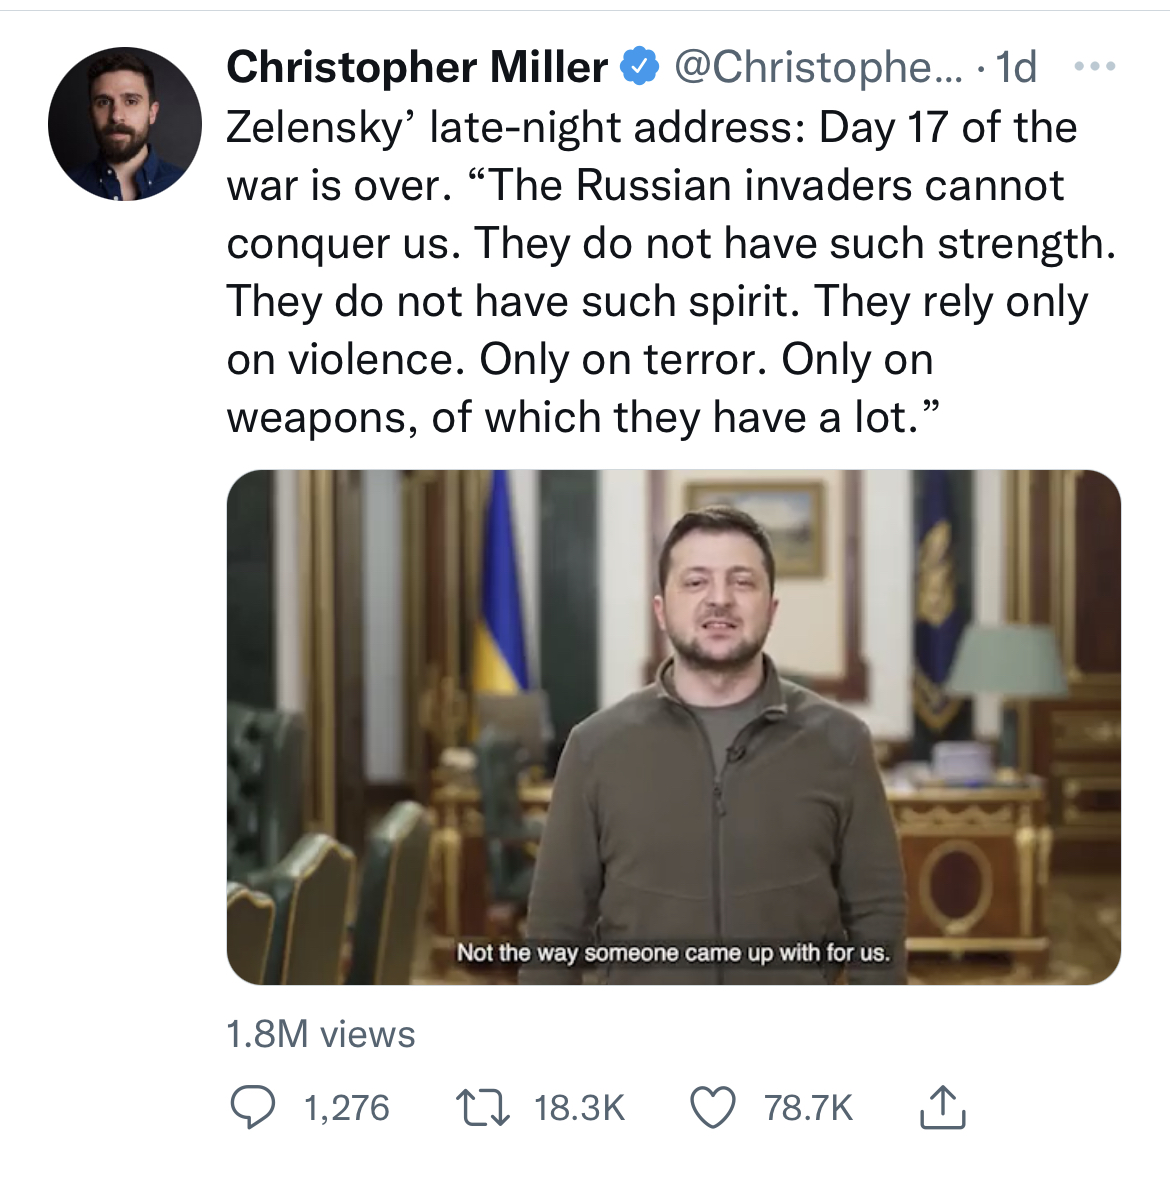Click the 1,276 replies count
1170x1179 pixels.
346,1108
